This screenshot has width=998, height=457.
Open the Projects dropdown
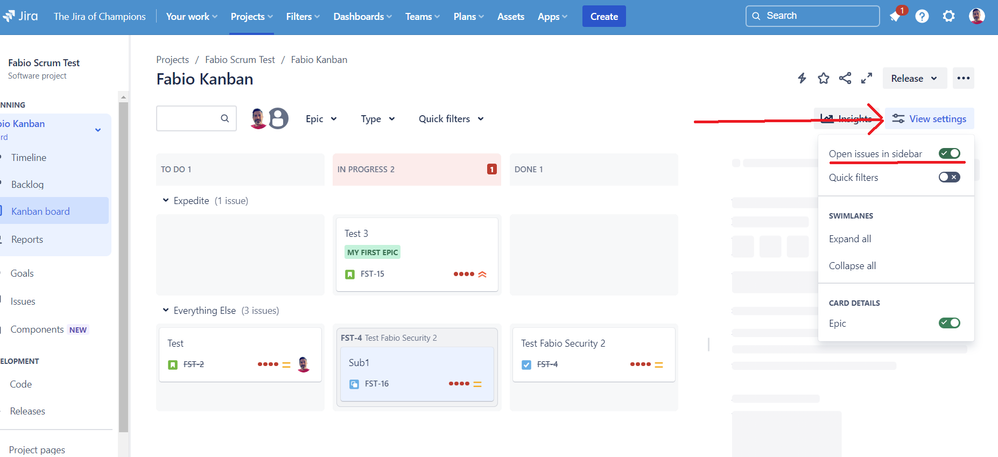coord(251,17)
